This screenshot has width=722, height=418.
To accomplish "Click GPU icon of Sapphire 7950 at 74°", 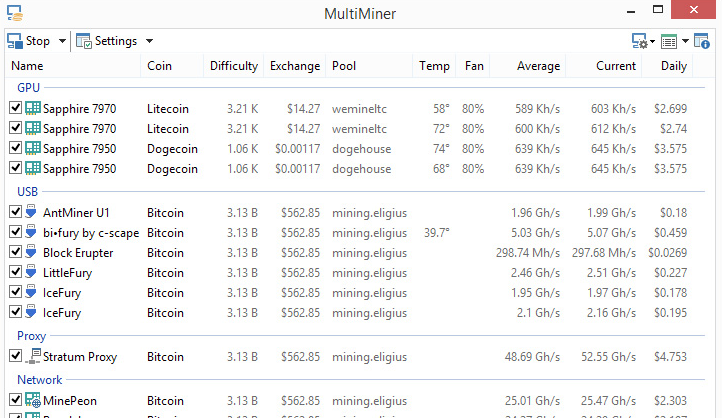I will click(x=33, y=148).
